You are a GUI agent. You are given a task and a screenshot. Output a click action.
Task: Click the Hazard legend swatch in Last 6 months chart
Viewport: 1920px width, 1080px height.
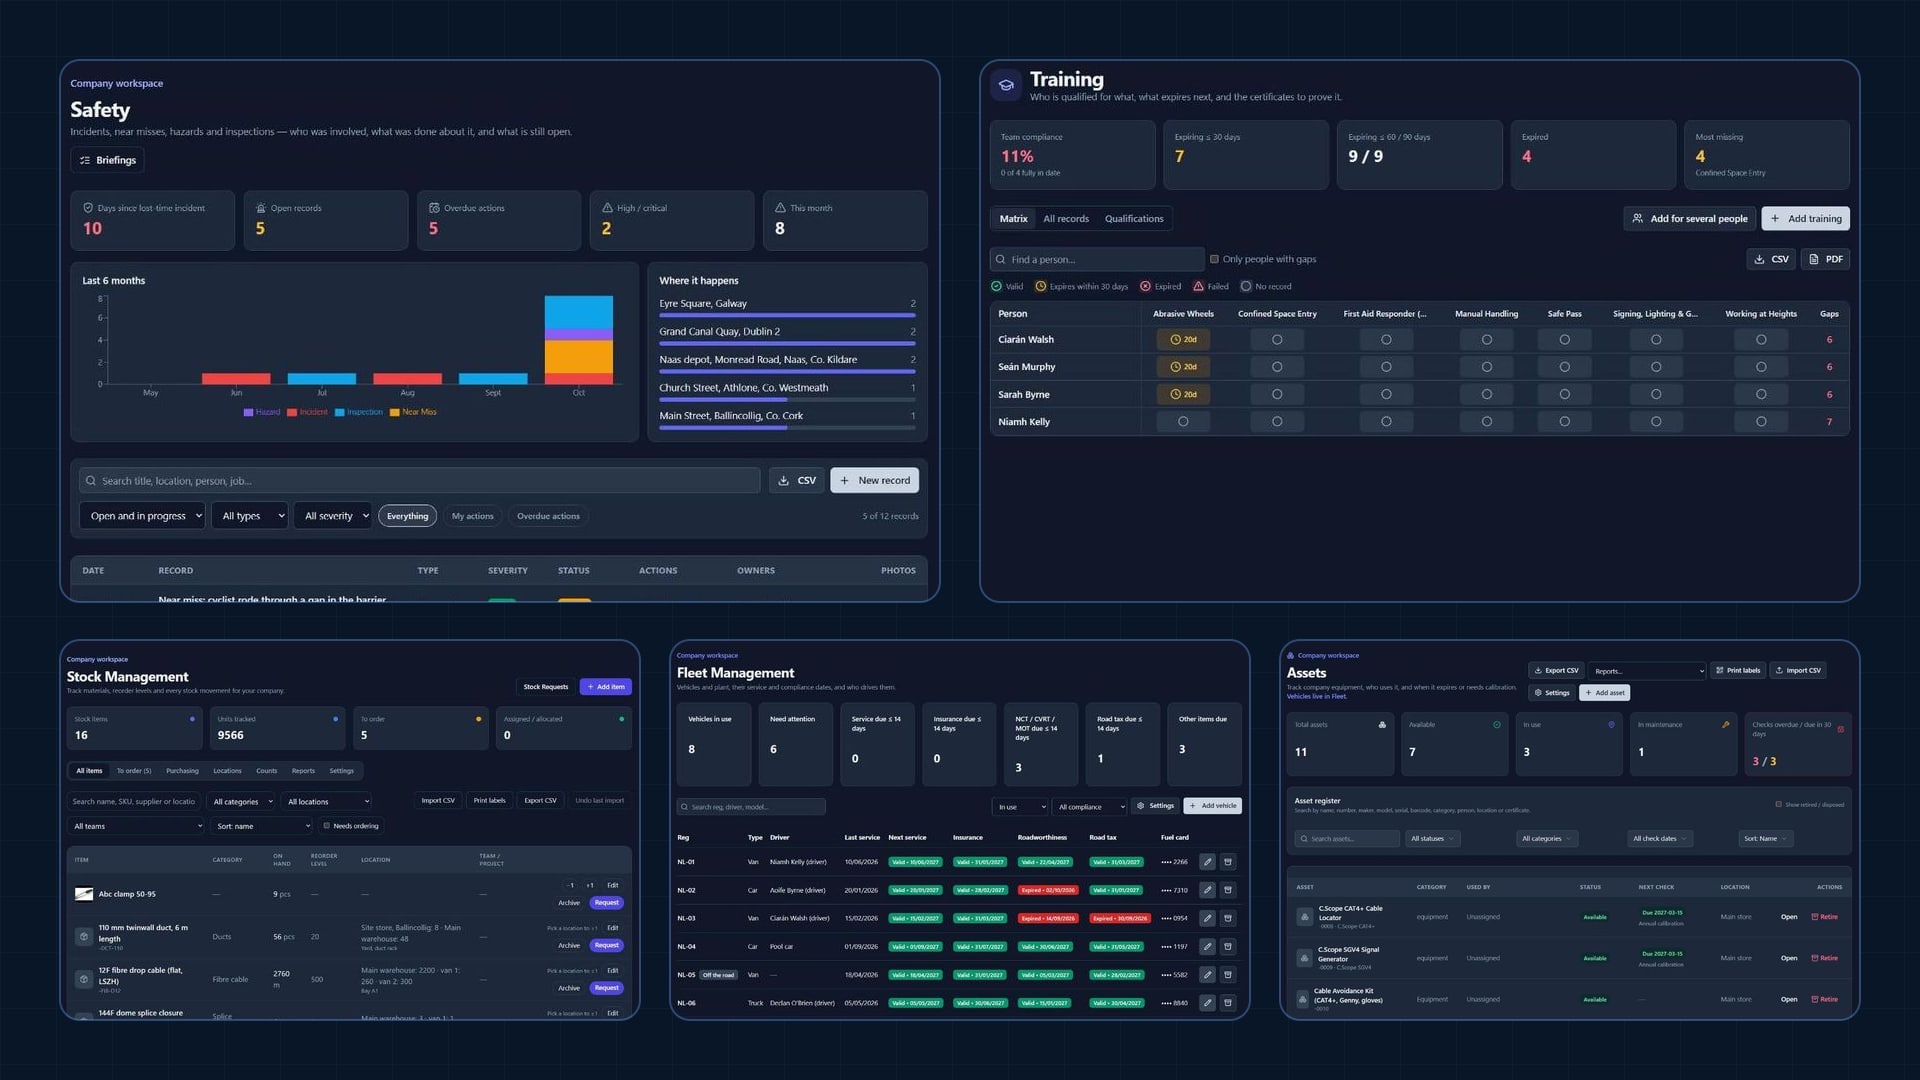pos(248,412)
